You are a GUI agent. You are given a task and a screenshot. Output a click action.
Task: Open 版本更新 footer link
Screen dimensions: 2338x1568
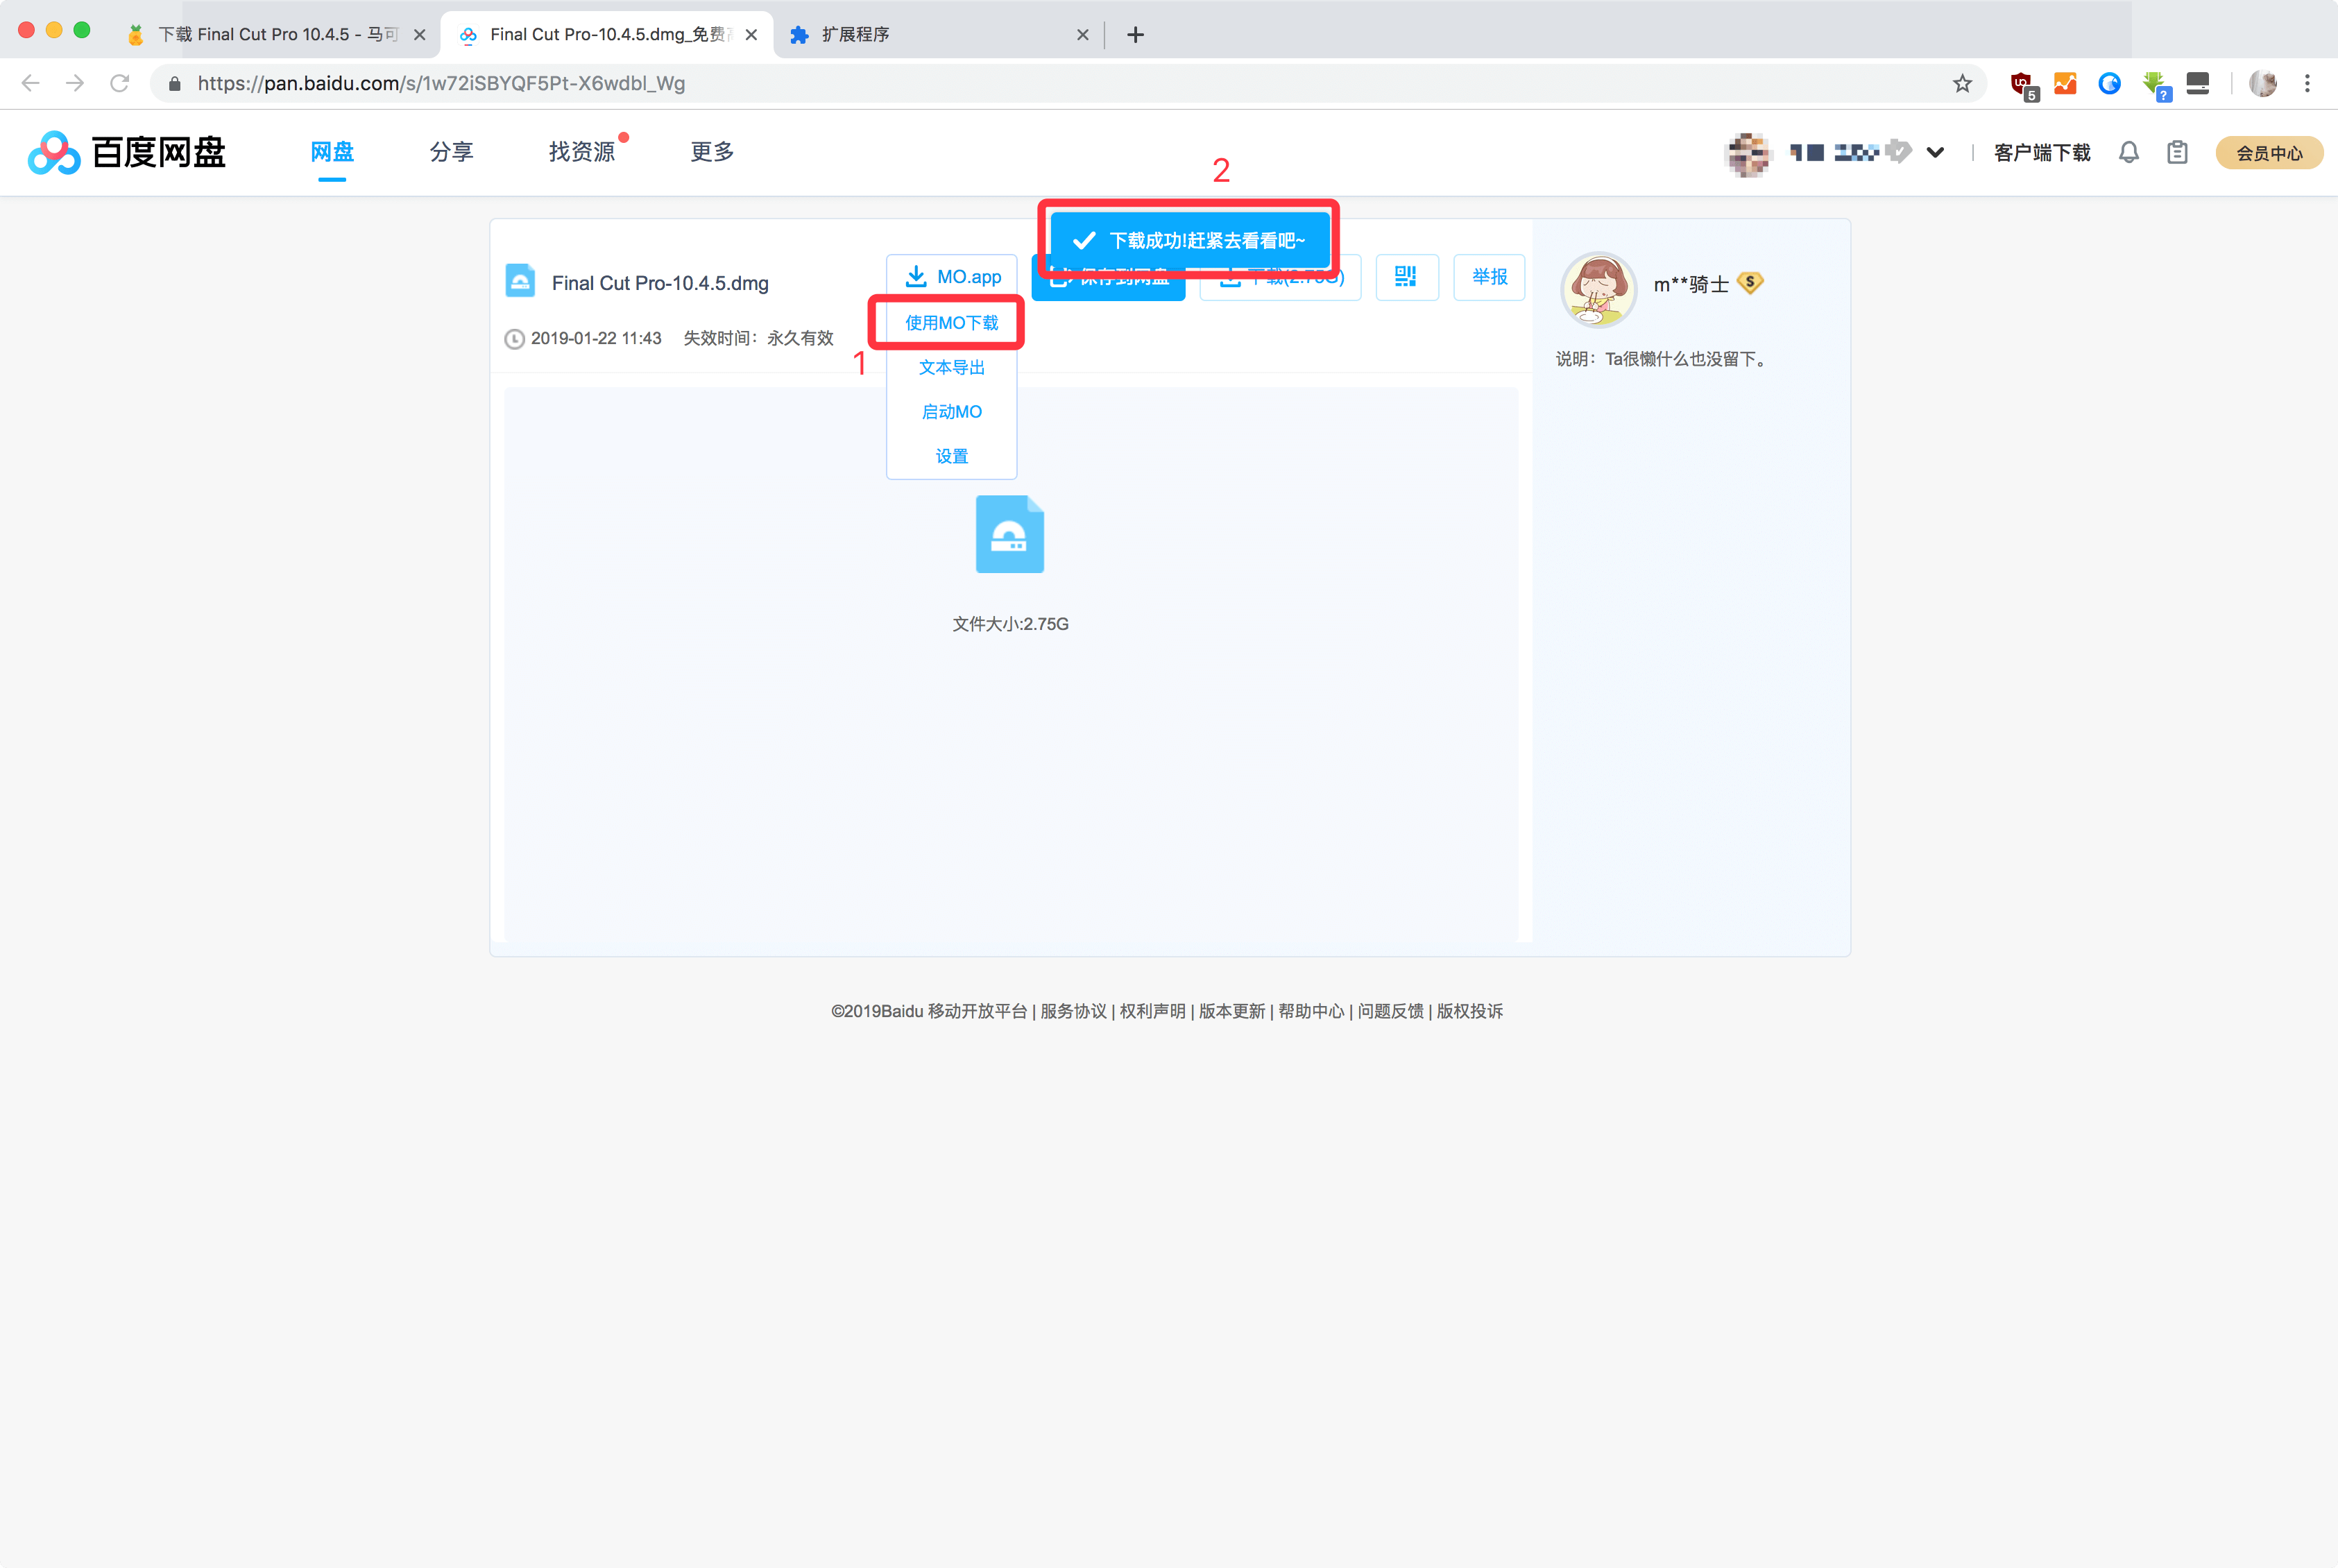pyautogui.click(x=1231, y=1011)
